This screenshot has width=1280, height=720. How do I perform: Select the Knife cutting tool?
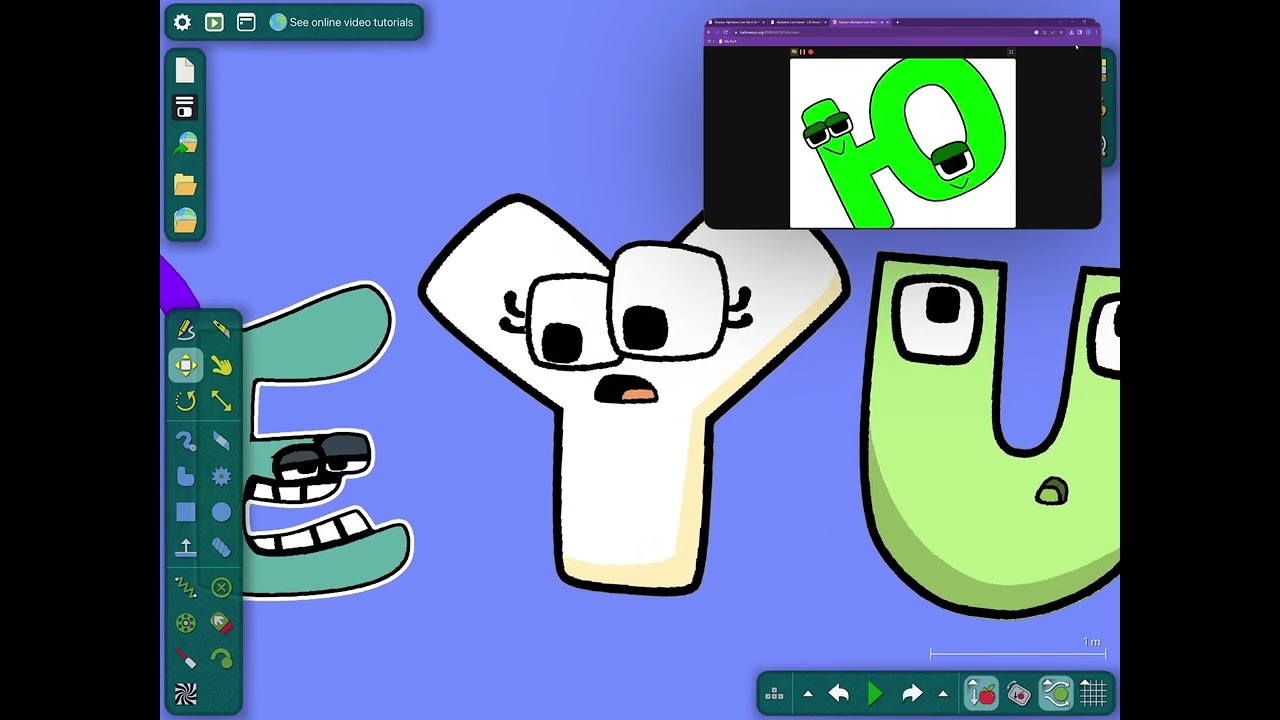(x=221, y=329)
